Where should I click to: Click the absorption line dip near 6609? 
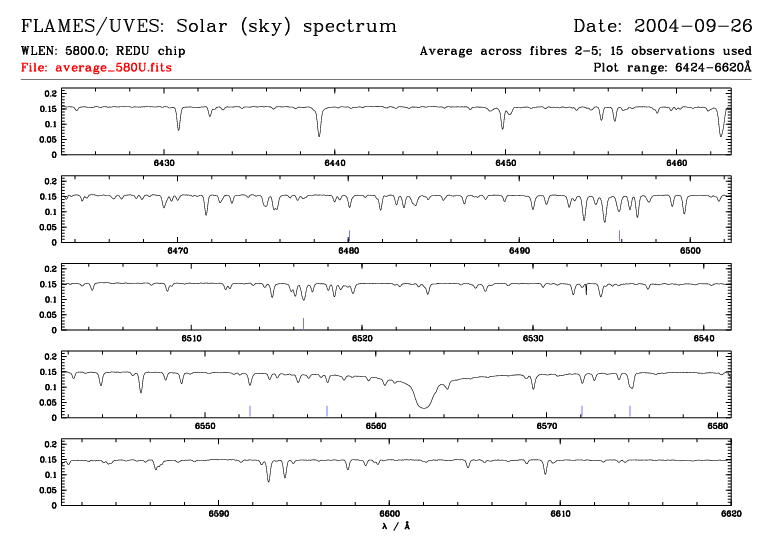coord(545,472)
